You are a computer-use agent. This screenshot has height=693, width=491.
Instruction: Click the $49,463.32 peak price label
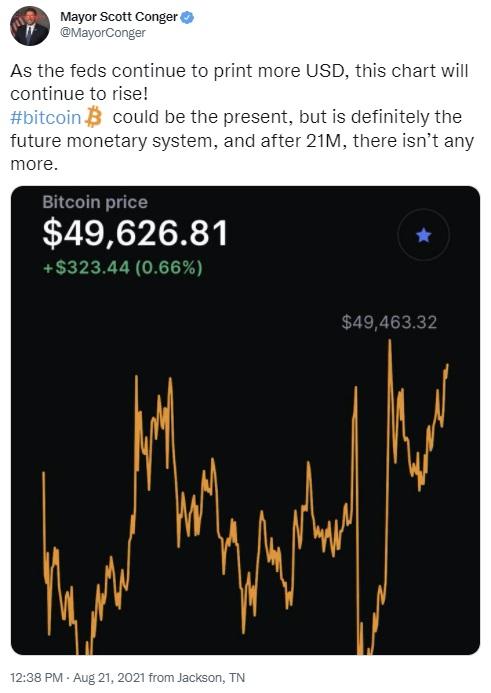(389, 322)
